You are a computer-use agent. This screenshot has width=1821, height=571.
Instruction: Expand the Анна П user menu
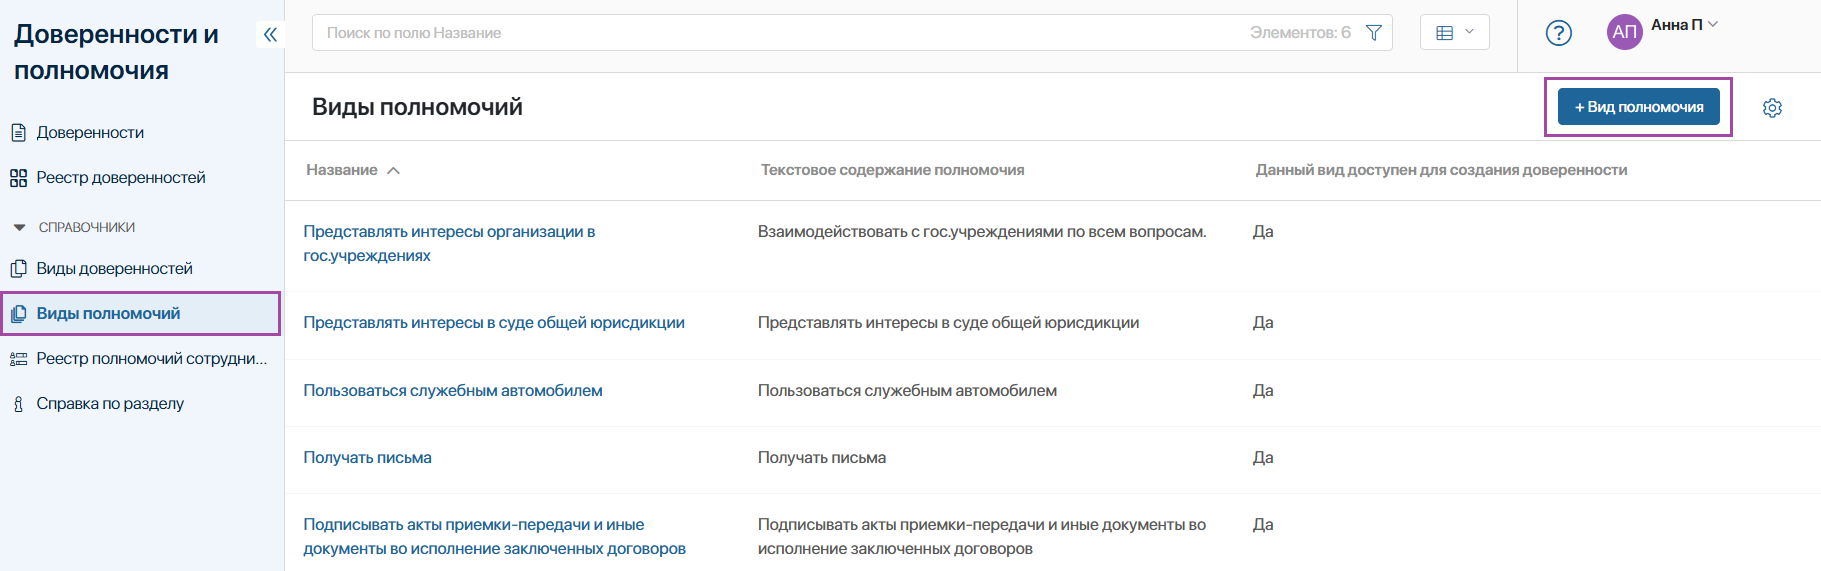[1684, 25]
